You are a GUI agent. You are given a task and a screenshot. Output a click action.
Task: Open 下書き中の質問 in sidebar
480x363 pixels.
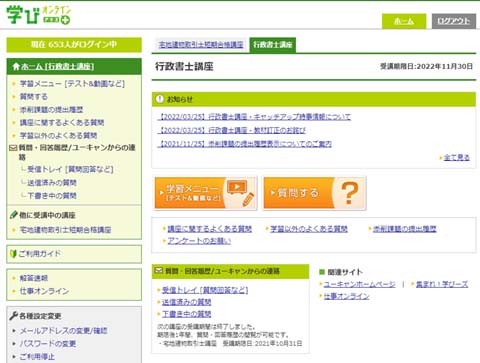pos(52,196)
